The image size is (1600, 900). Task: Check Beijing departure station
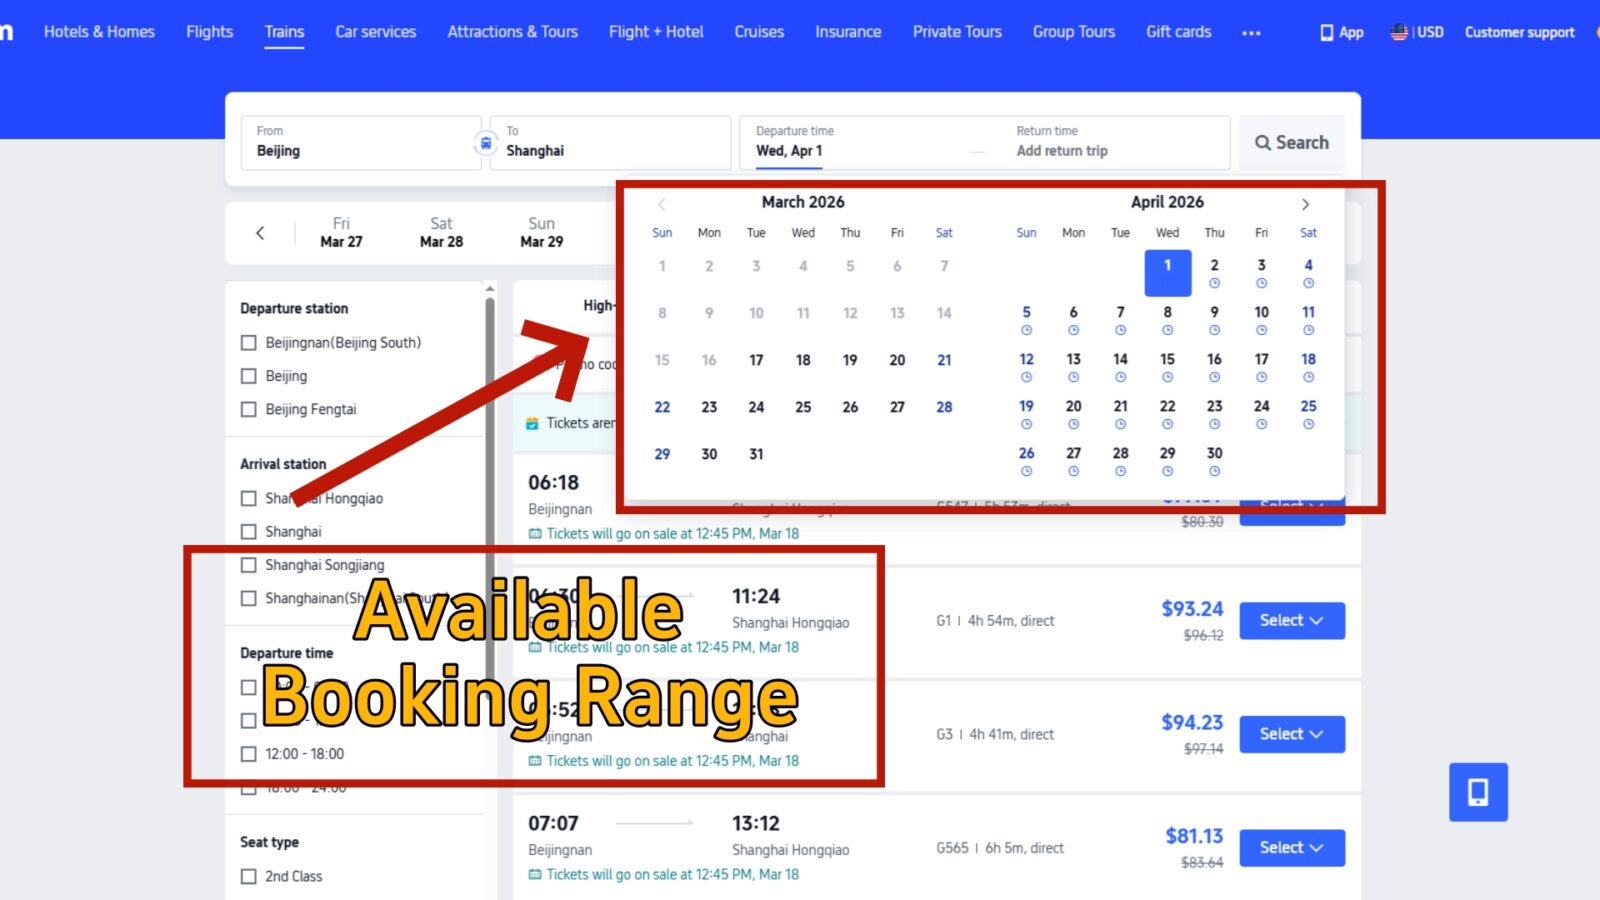coord(249,376)
